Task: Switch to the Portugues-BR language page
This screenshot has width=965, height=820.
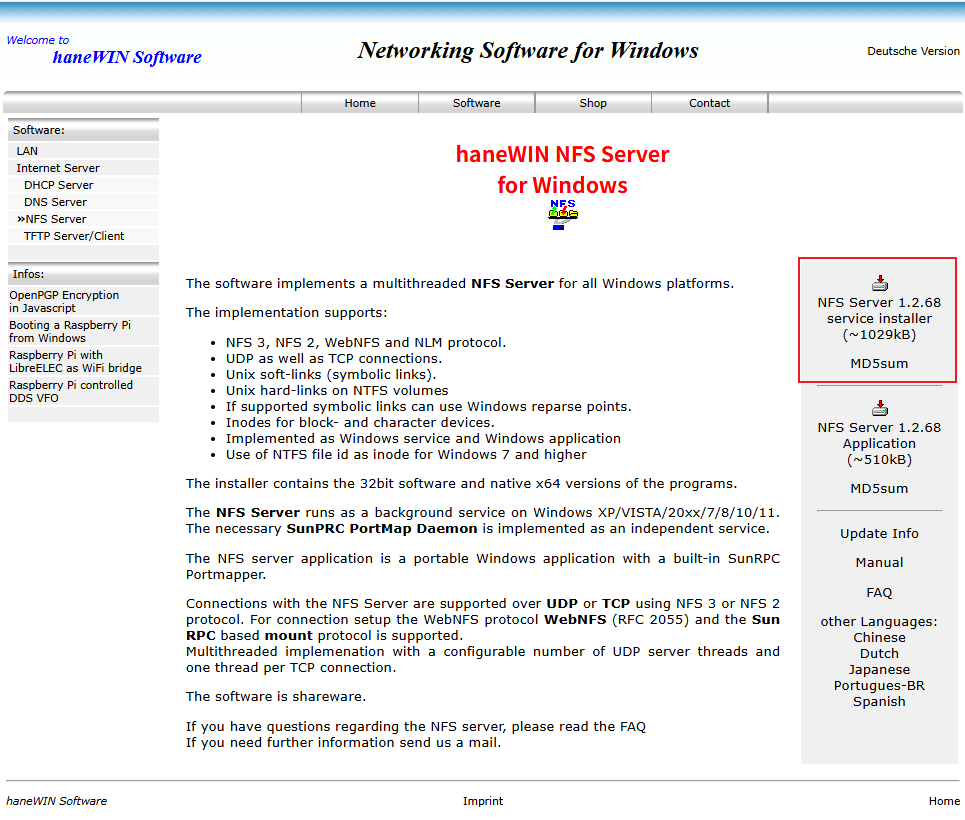Action: coord(879,685)
